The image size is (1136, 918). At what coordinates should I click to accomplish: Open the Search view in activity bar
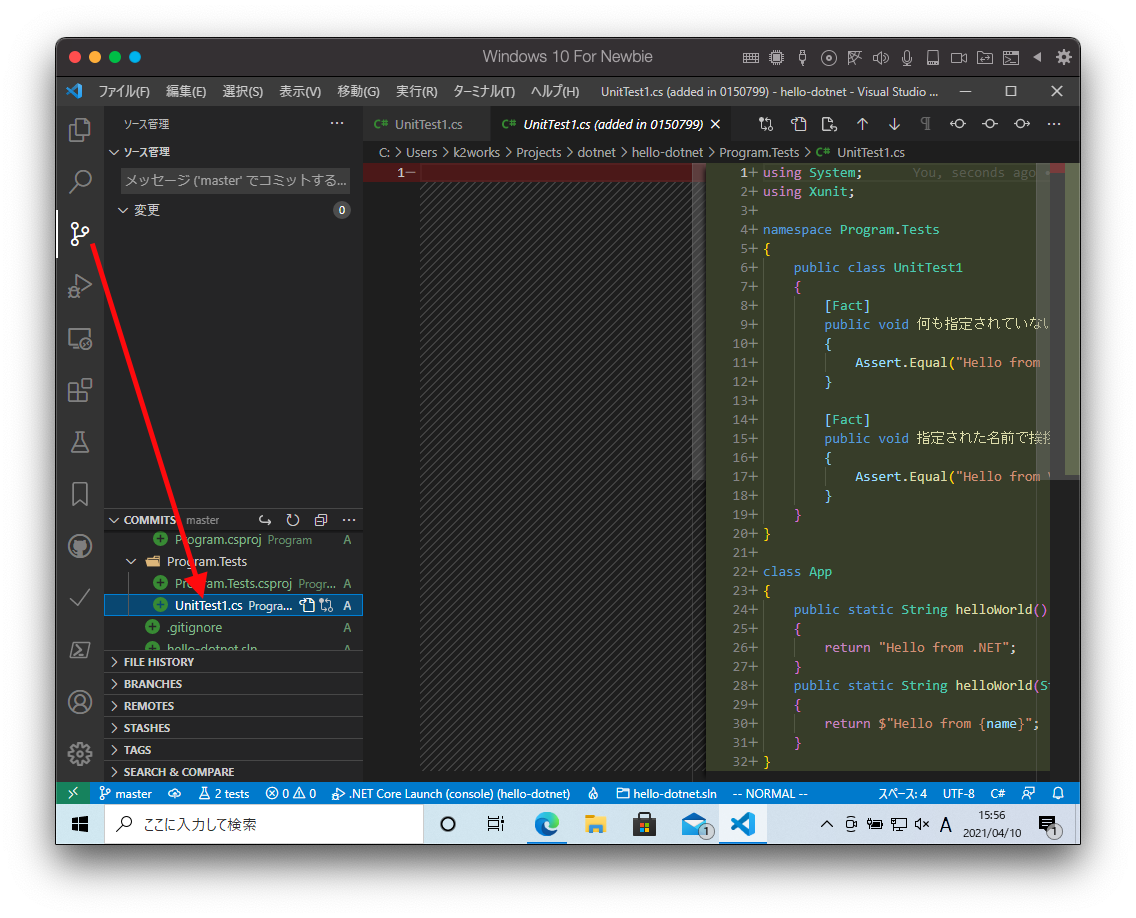coord(80,182)
